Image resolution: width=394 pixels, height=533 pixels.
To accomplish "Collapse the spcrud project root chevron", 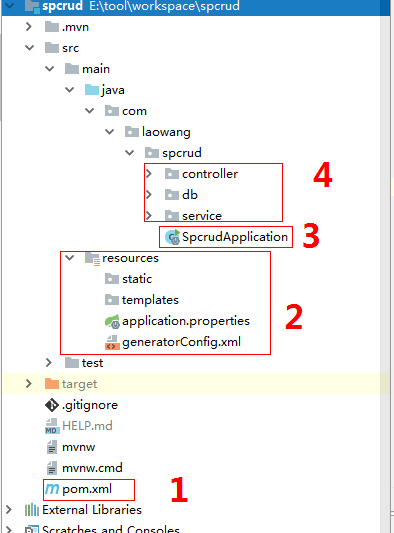I will pos(10,6).
